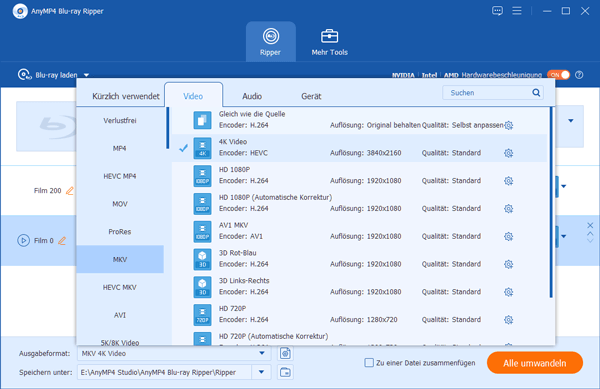Click the HD 1080P Automatische Korrektur icon

point(202,203)
